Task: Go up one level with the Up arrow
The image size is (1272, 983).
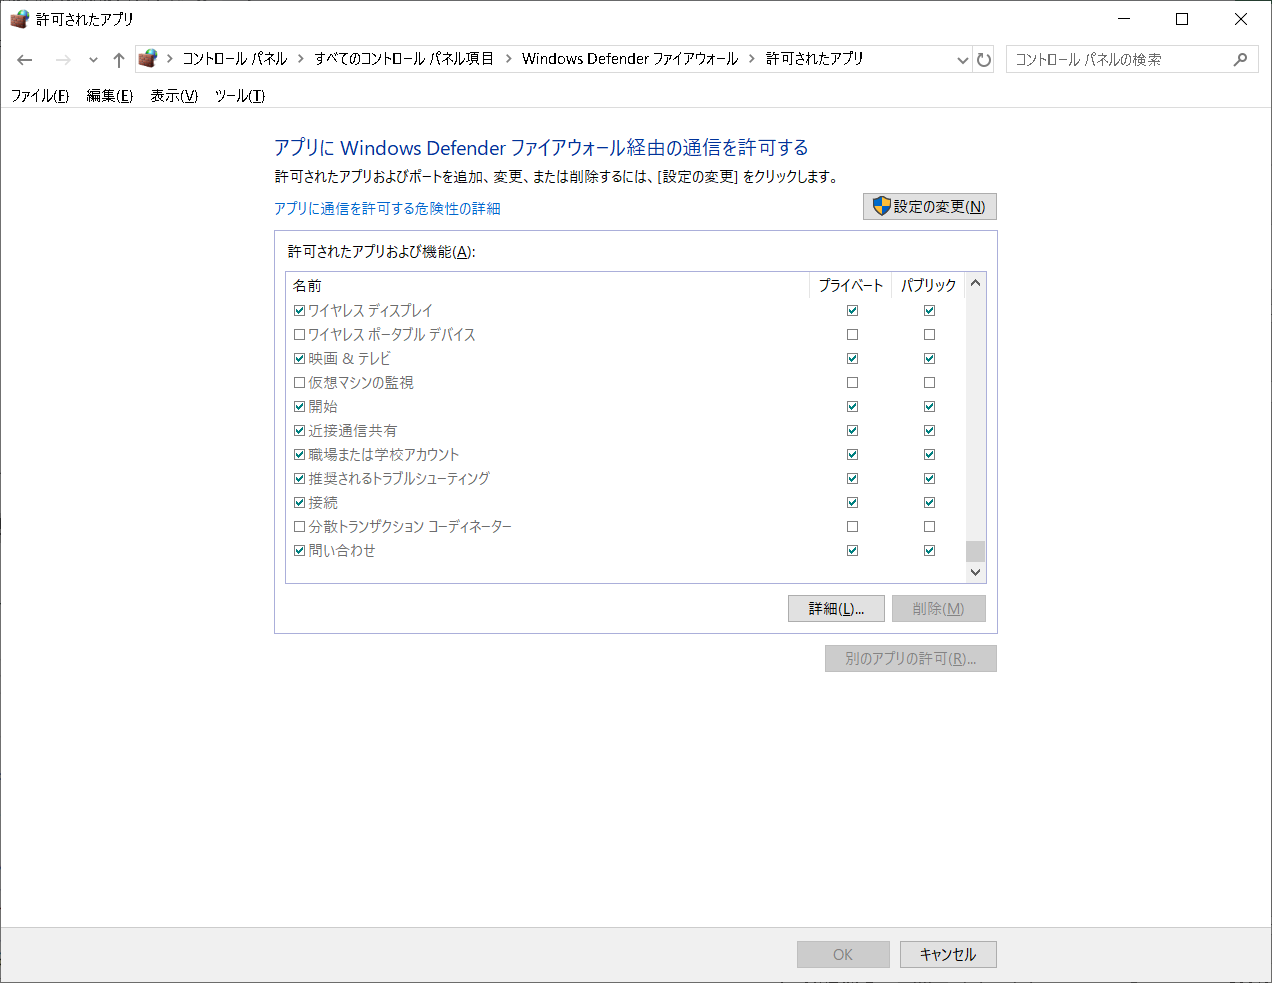Action: [119, 60]
